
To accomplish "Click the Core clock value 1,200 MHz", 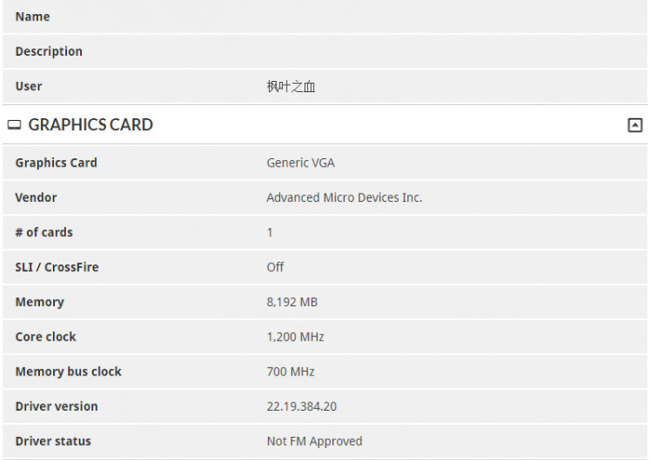I will pyautogui.click(x=295, y=337).
